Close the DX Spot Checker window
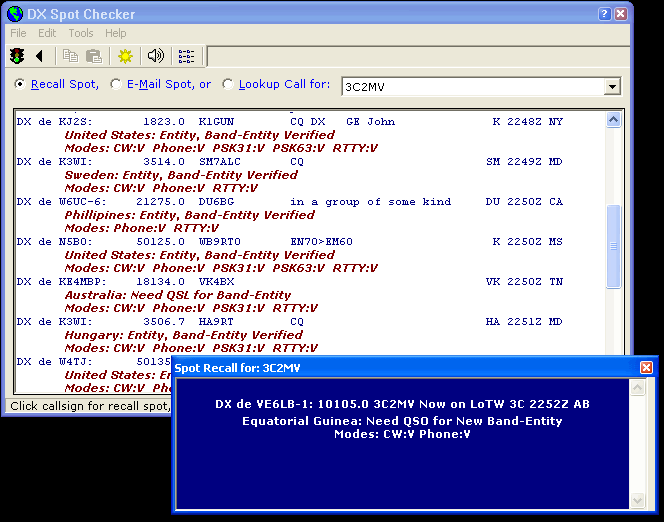 click(621, 14)
